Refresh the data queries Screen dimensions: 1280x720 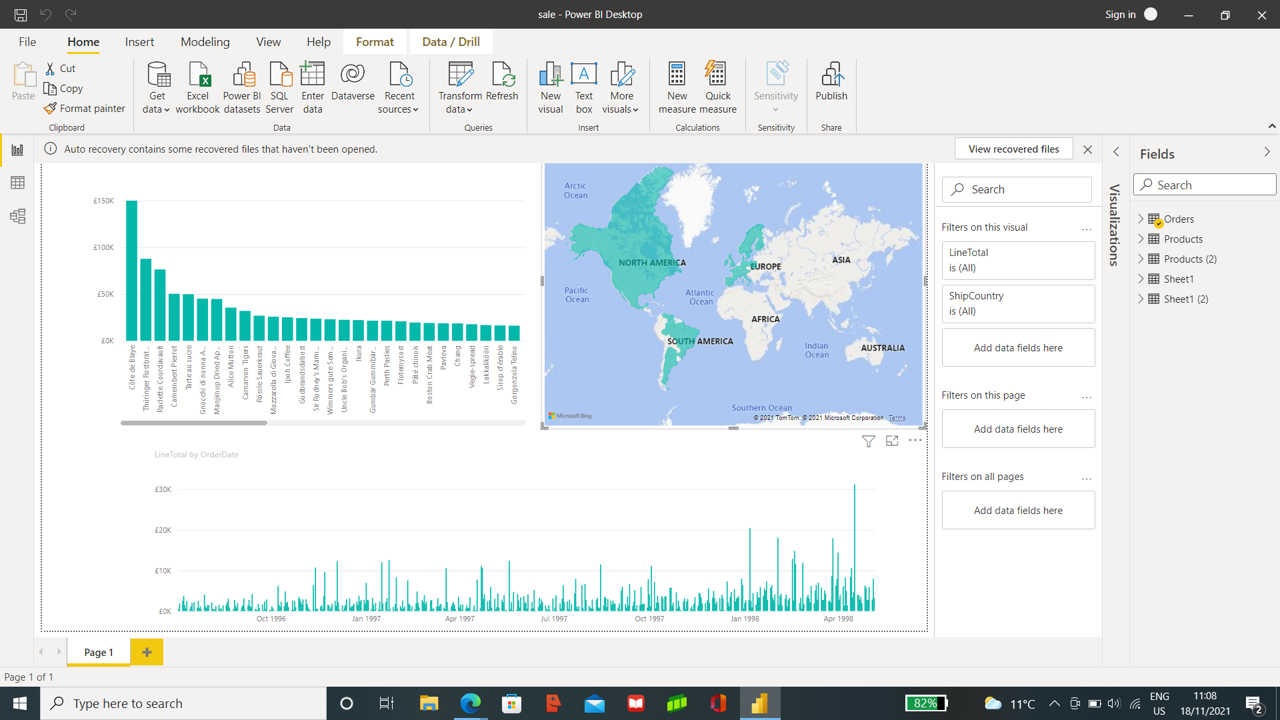tap(502, 82)
